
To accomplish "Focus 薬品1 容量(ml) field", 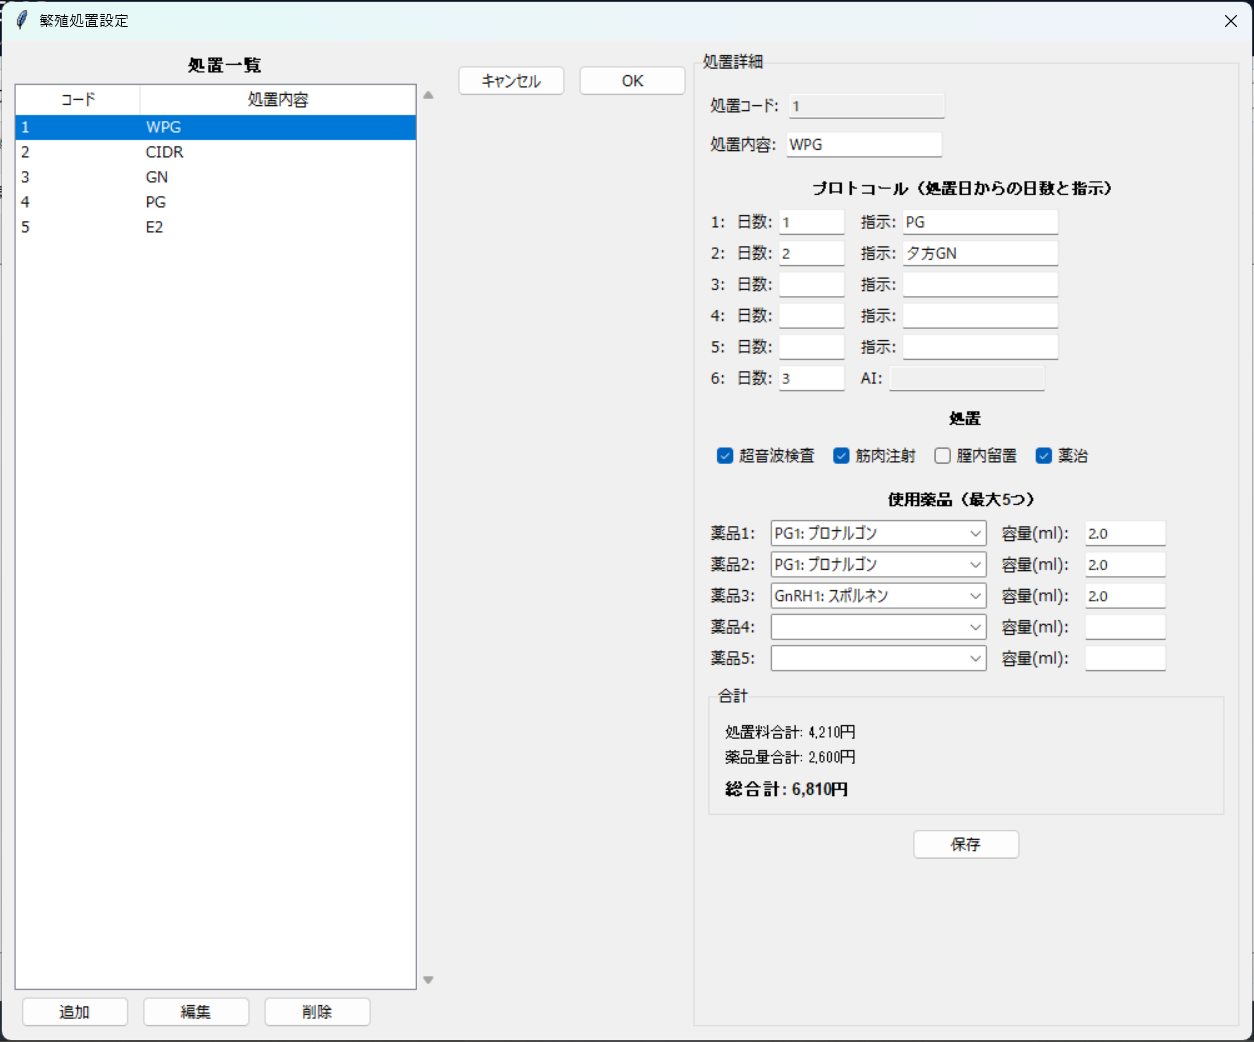I will coord(1126,534).
